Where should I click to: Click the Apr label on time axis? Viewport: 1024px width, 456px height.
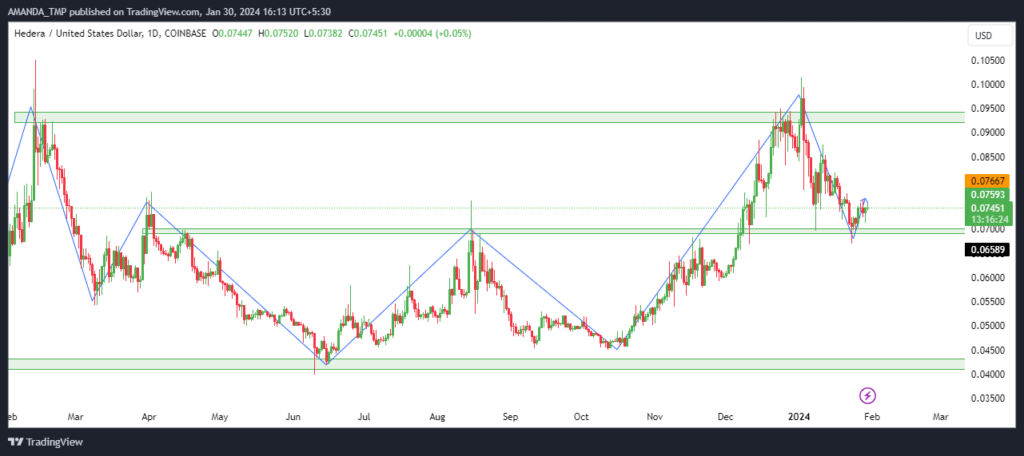149,417
